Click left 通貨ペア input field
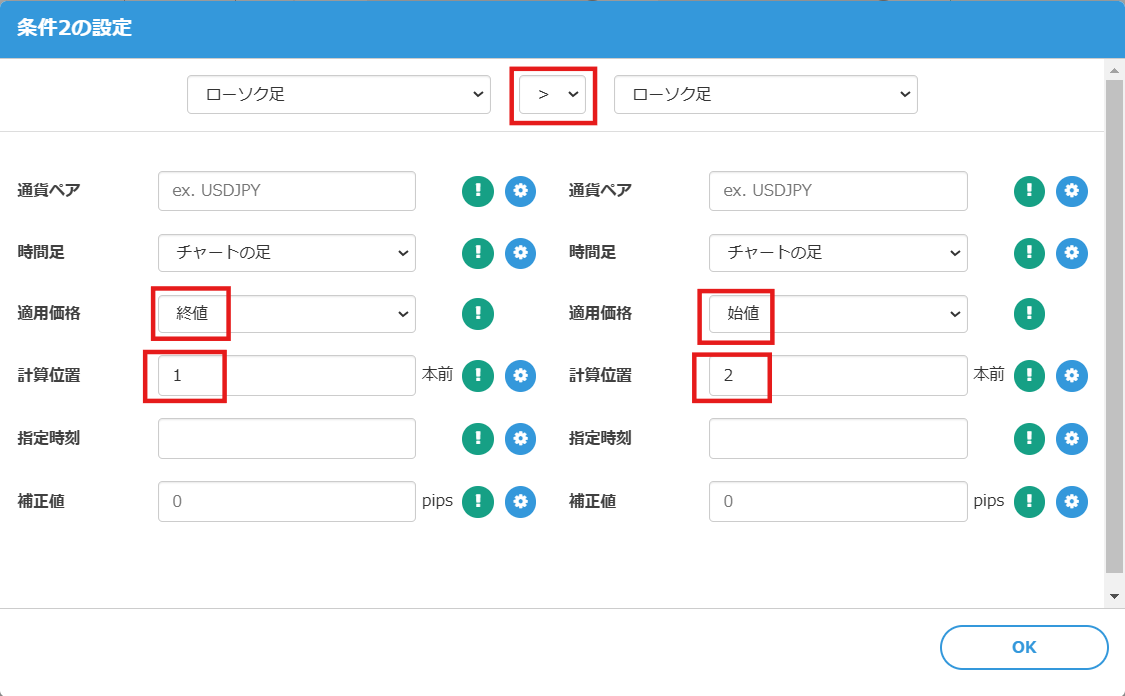This screenshot has height=696, width=1125. click(x=287, y=191)
